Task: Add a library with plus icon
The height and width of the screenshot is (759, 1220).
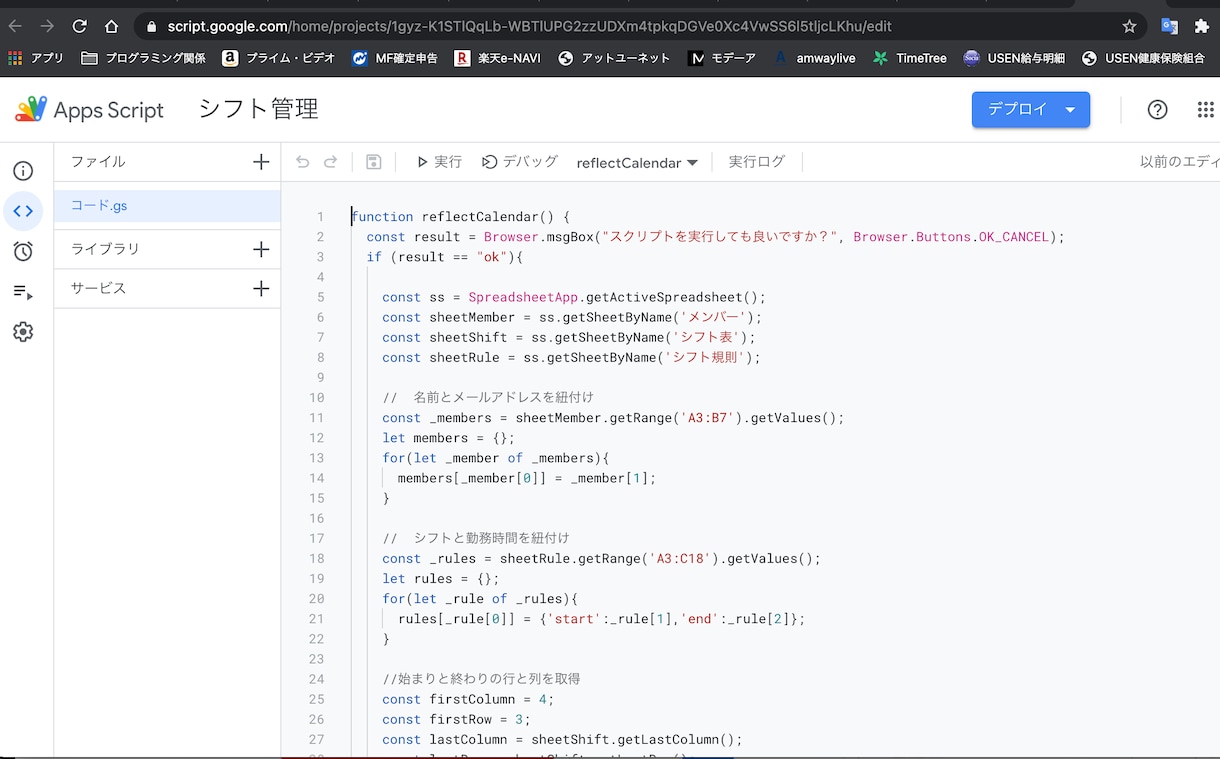Action: 261,249
